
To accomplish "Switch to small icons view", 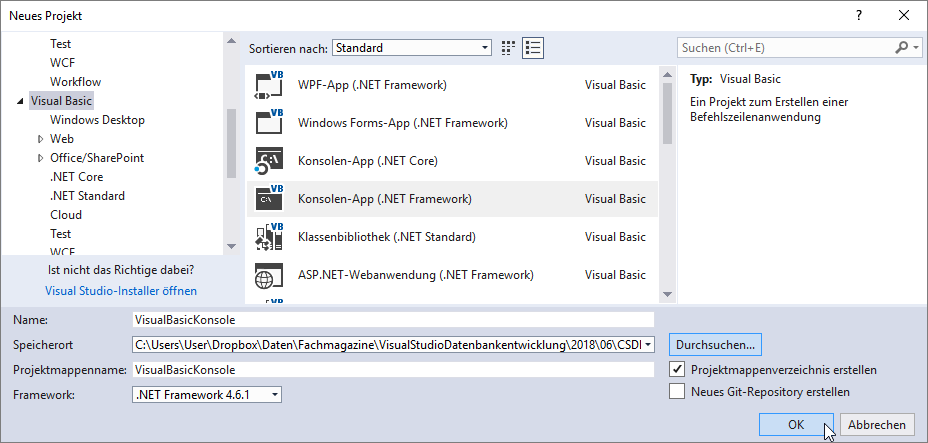I will pos(508,48).
